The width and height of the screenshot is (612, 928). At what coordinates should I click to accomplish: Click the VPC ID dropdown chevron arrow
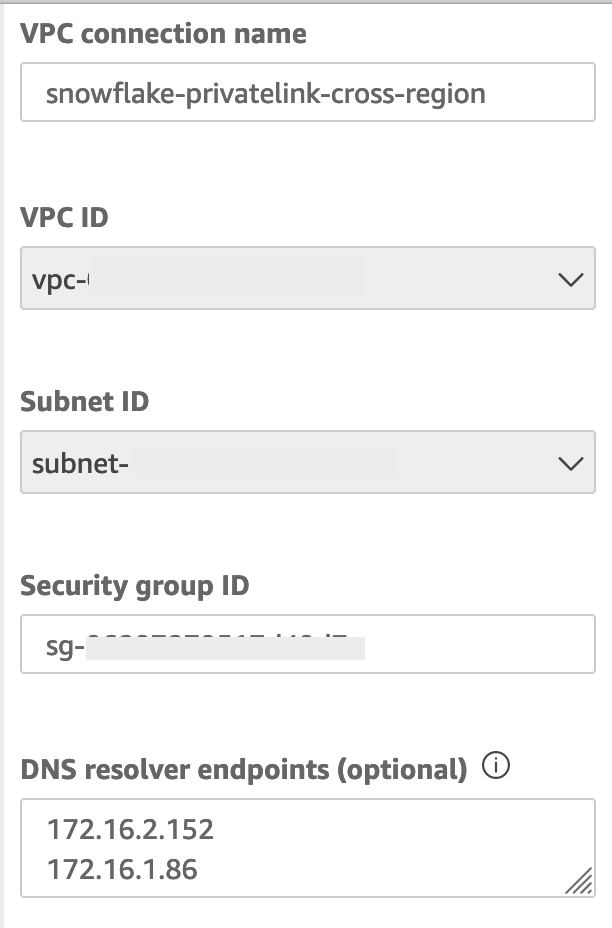[x=570, y=279]
